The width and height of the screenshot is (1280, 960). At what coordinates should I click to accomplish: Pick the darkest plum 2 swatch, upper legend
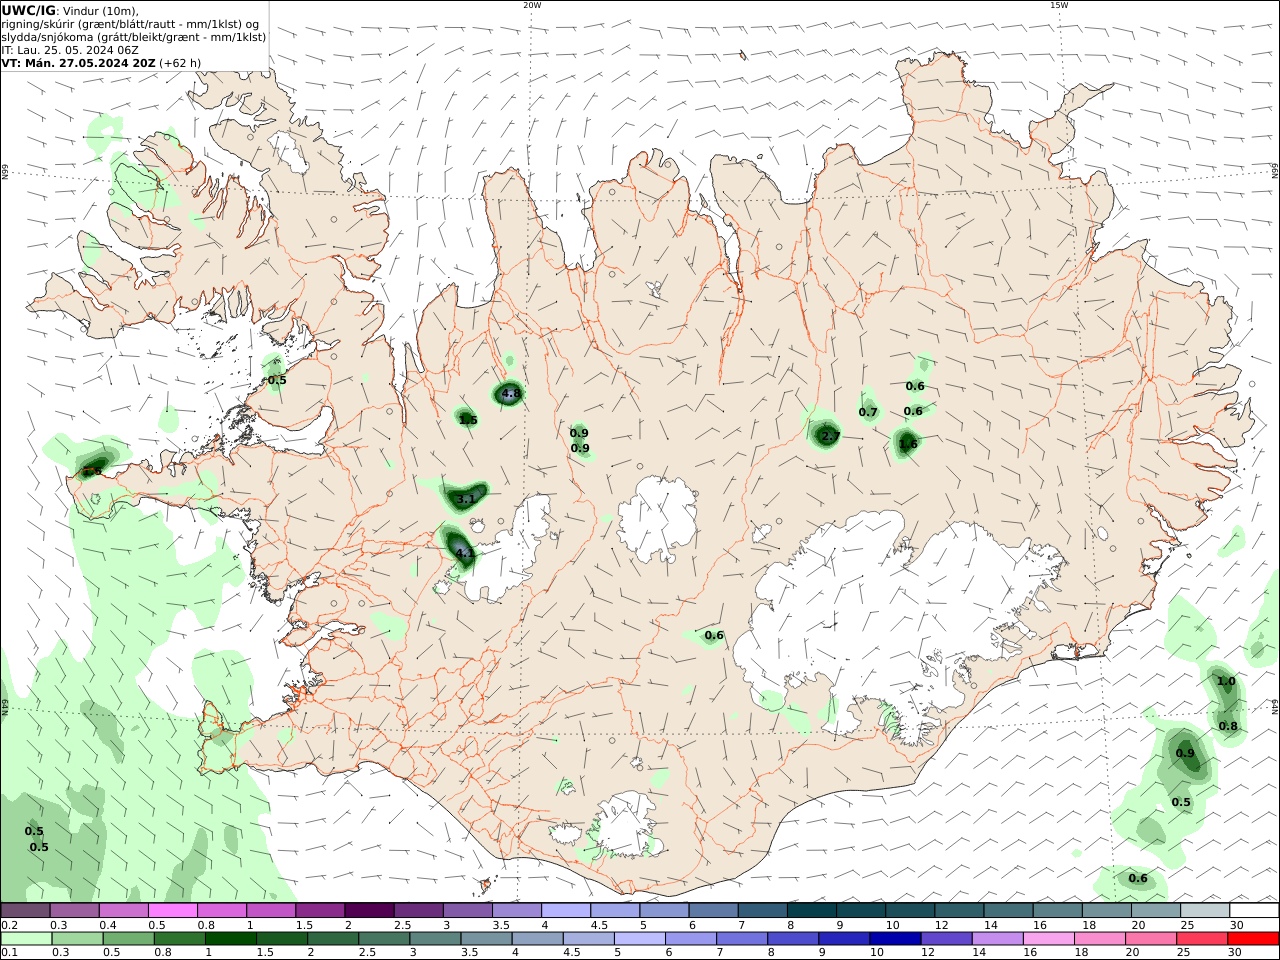click(x=368, y=911)
